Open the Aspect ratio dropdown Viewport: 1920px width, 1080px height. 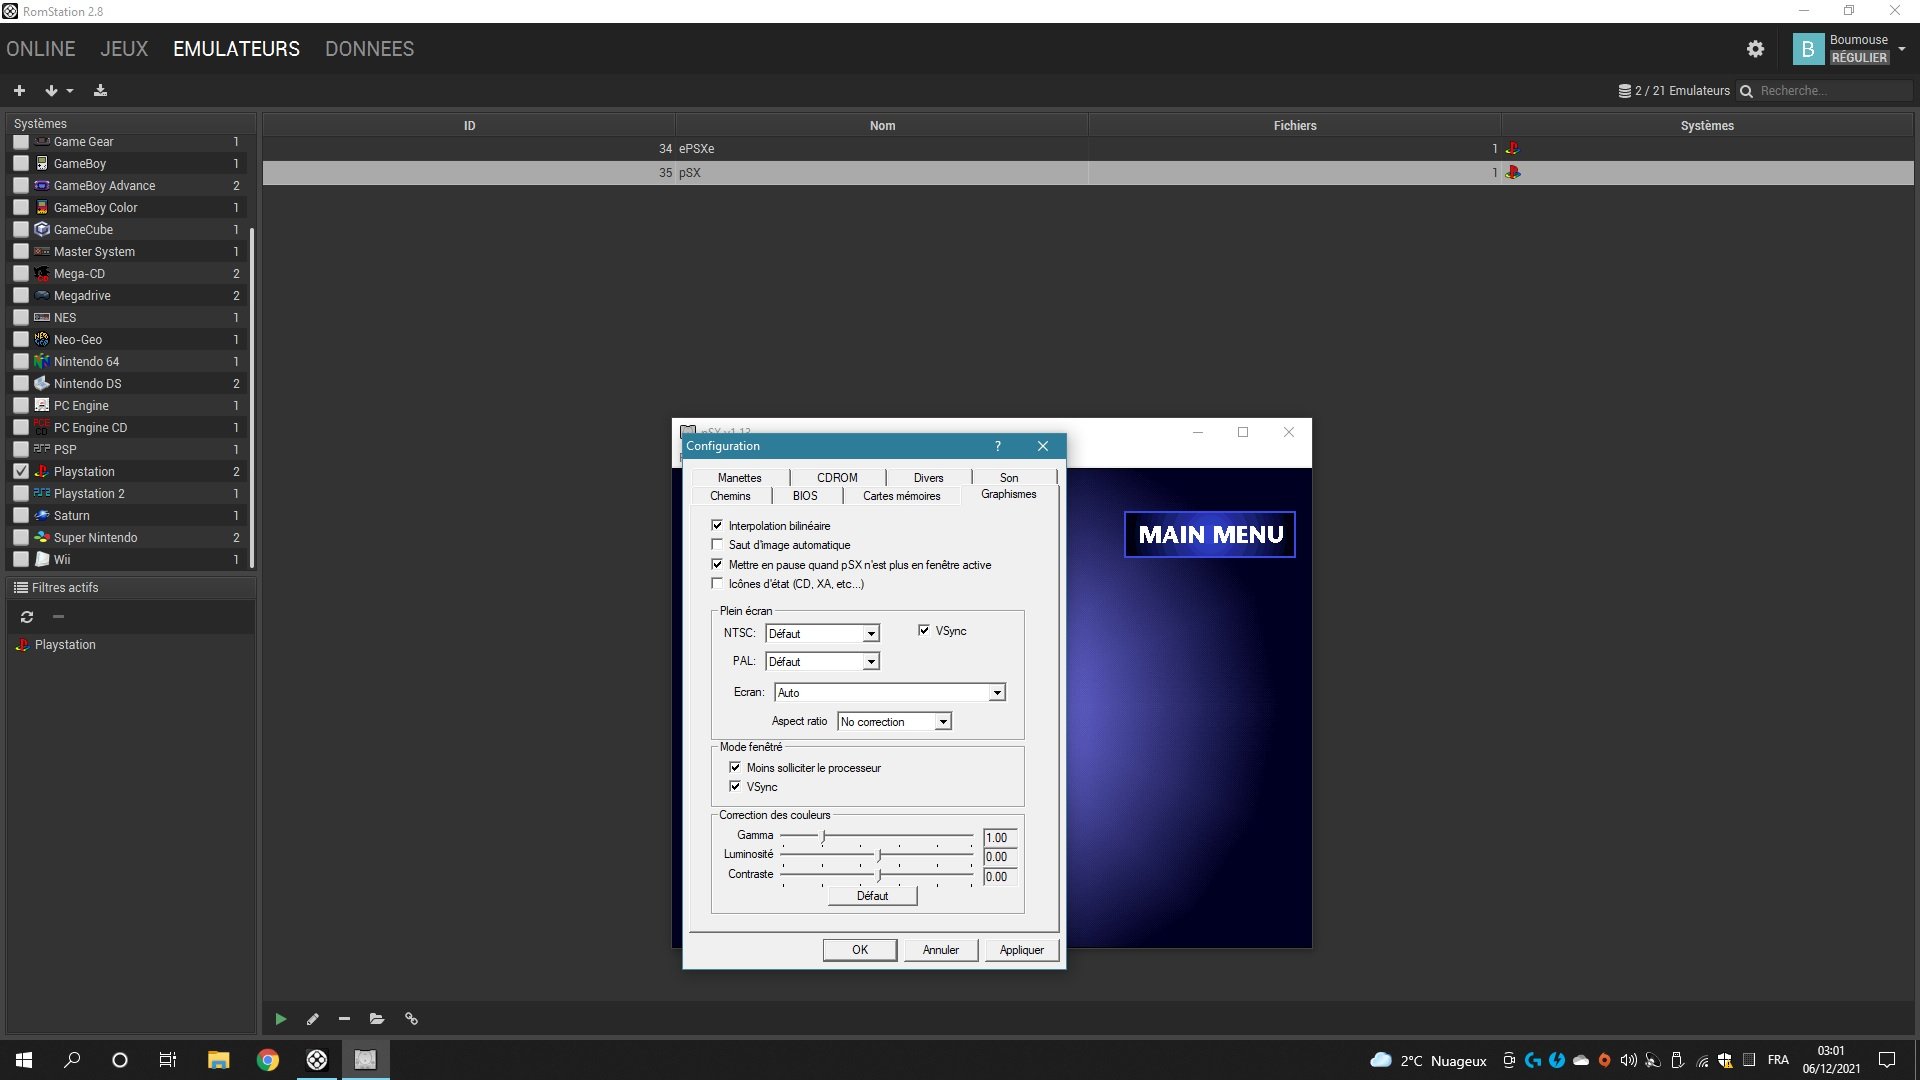click(942, 722)
